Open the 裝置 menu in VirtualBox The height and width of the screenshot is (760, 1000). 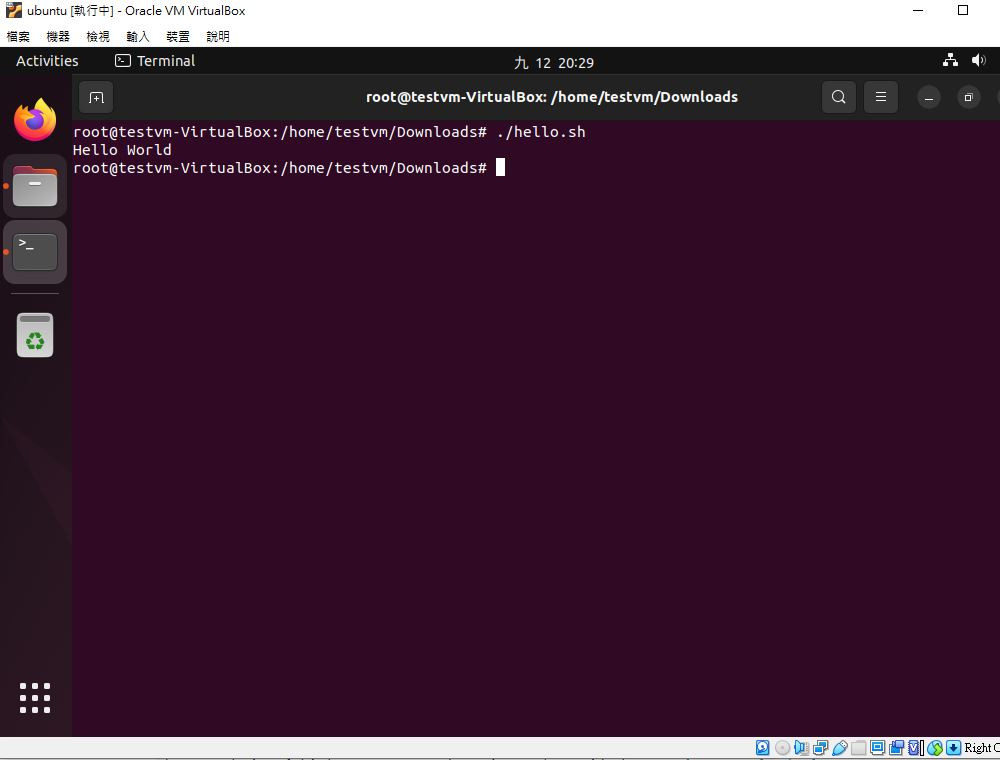[178, 36]
